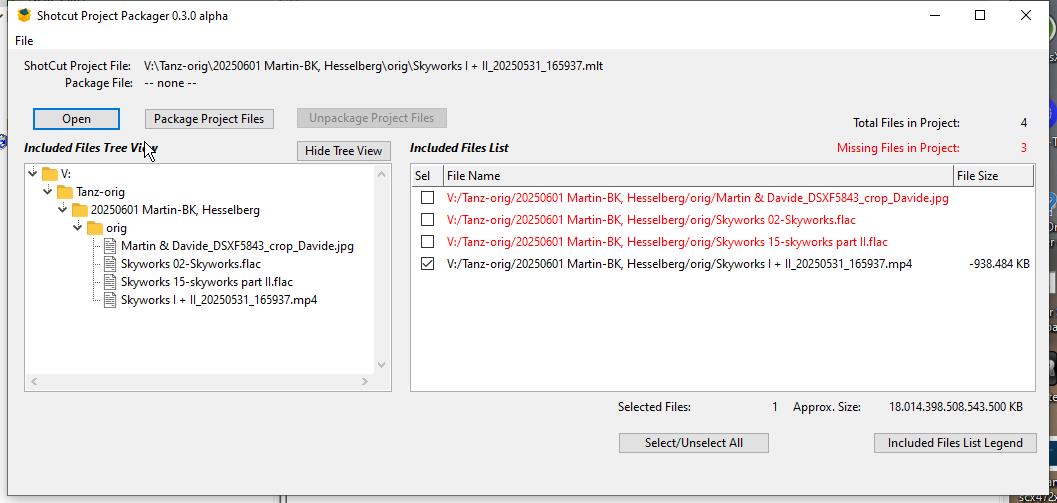Image resolution: width=1057 pixels, height=503 pixels.
Task: Click the Package File '-- none --' value
Action: tap(171, 83)
